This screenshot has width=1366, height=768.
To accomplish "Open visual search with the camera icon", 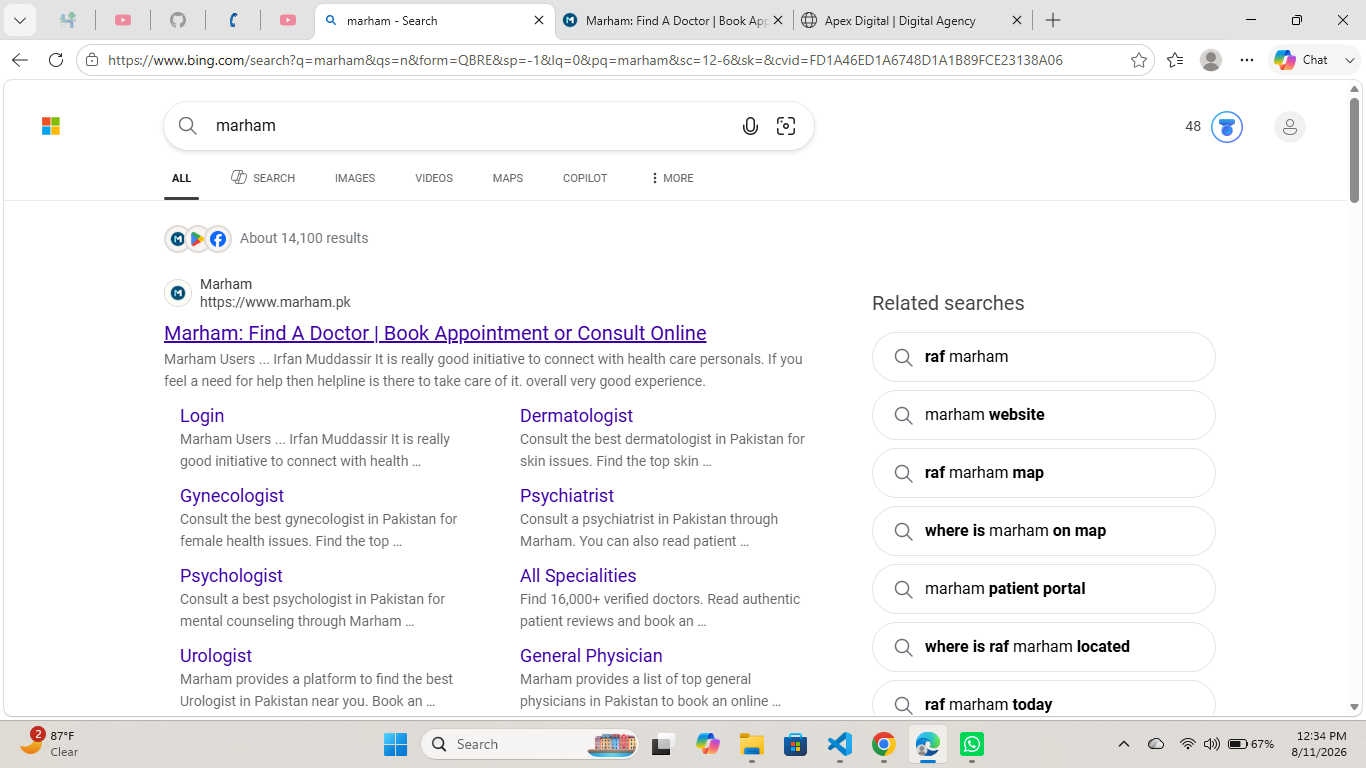I will 786,126.
